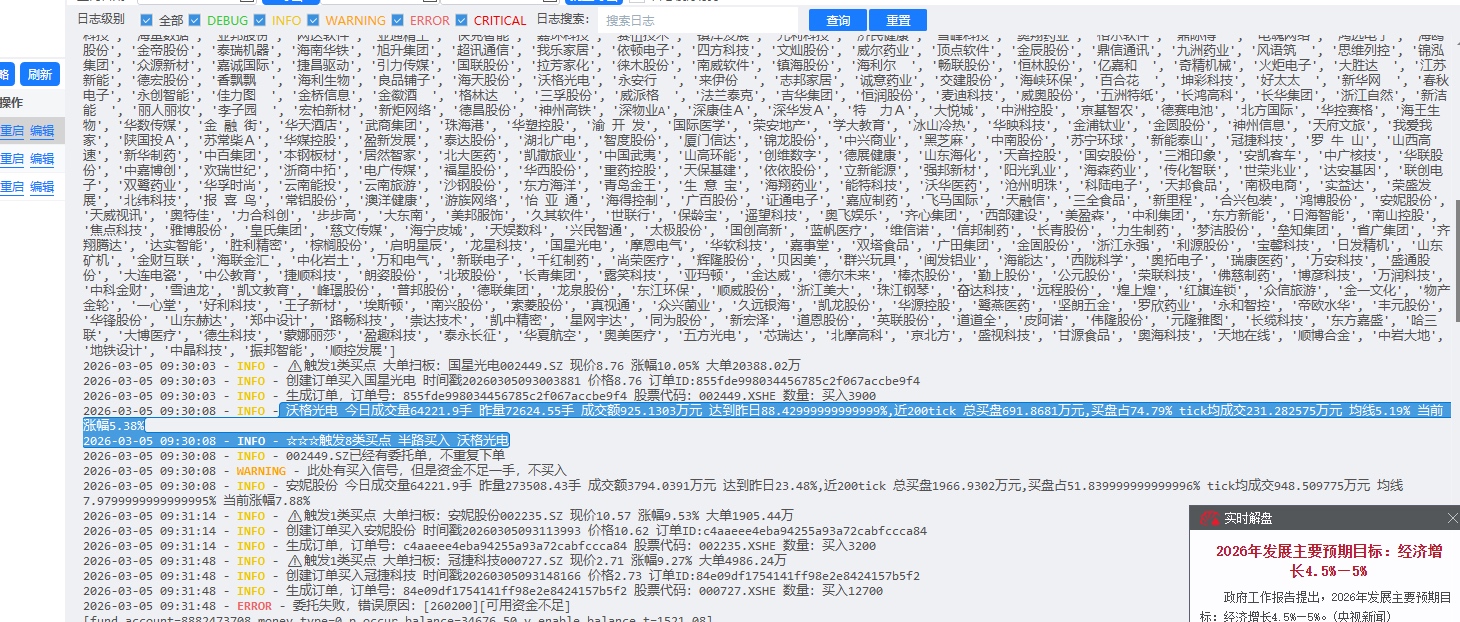Toggle the ERROR log level checkbox

pos(398,20)
